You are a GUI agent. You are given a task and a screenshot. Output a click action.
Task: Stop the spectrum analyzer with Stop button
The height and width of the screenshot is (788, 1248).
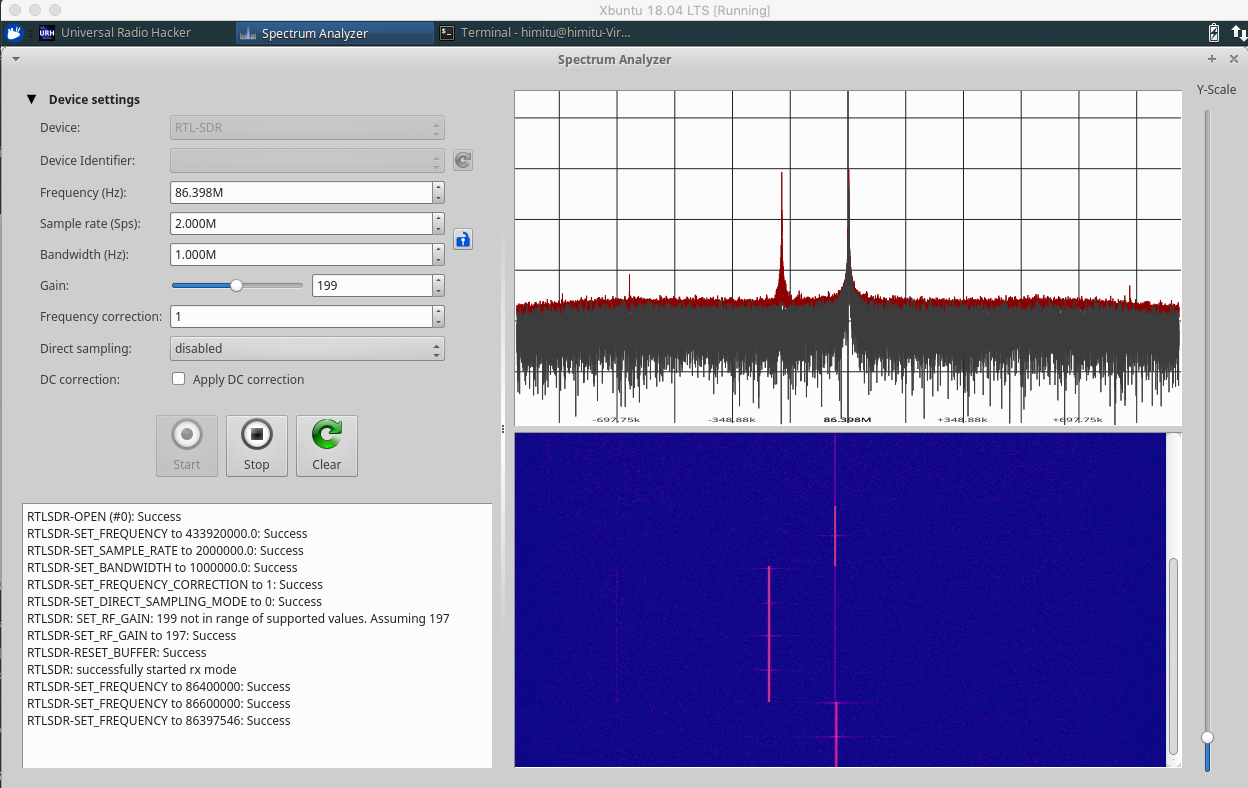click(257, 446)
